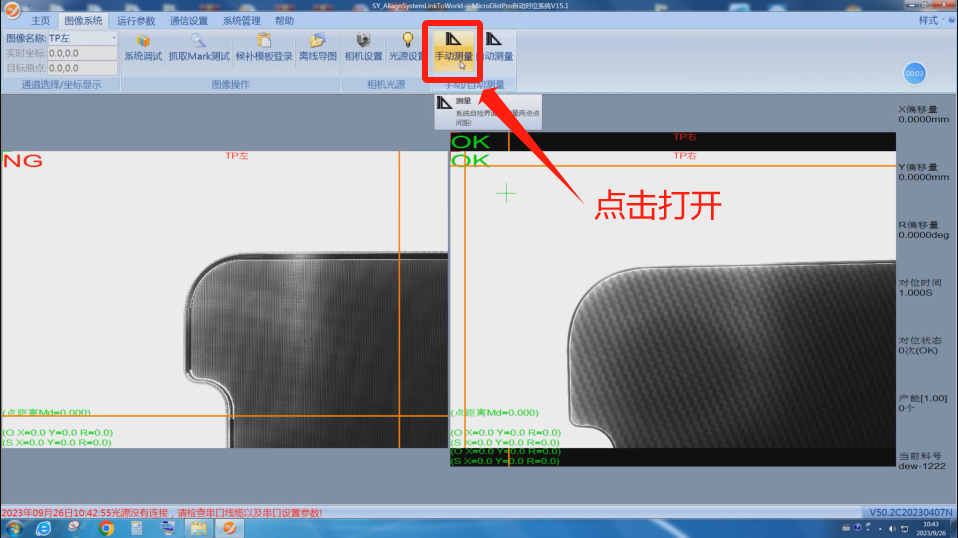958x538 pixels.
Task: Click the 帮助 menu tab
Action: (284, 20)
